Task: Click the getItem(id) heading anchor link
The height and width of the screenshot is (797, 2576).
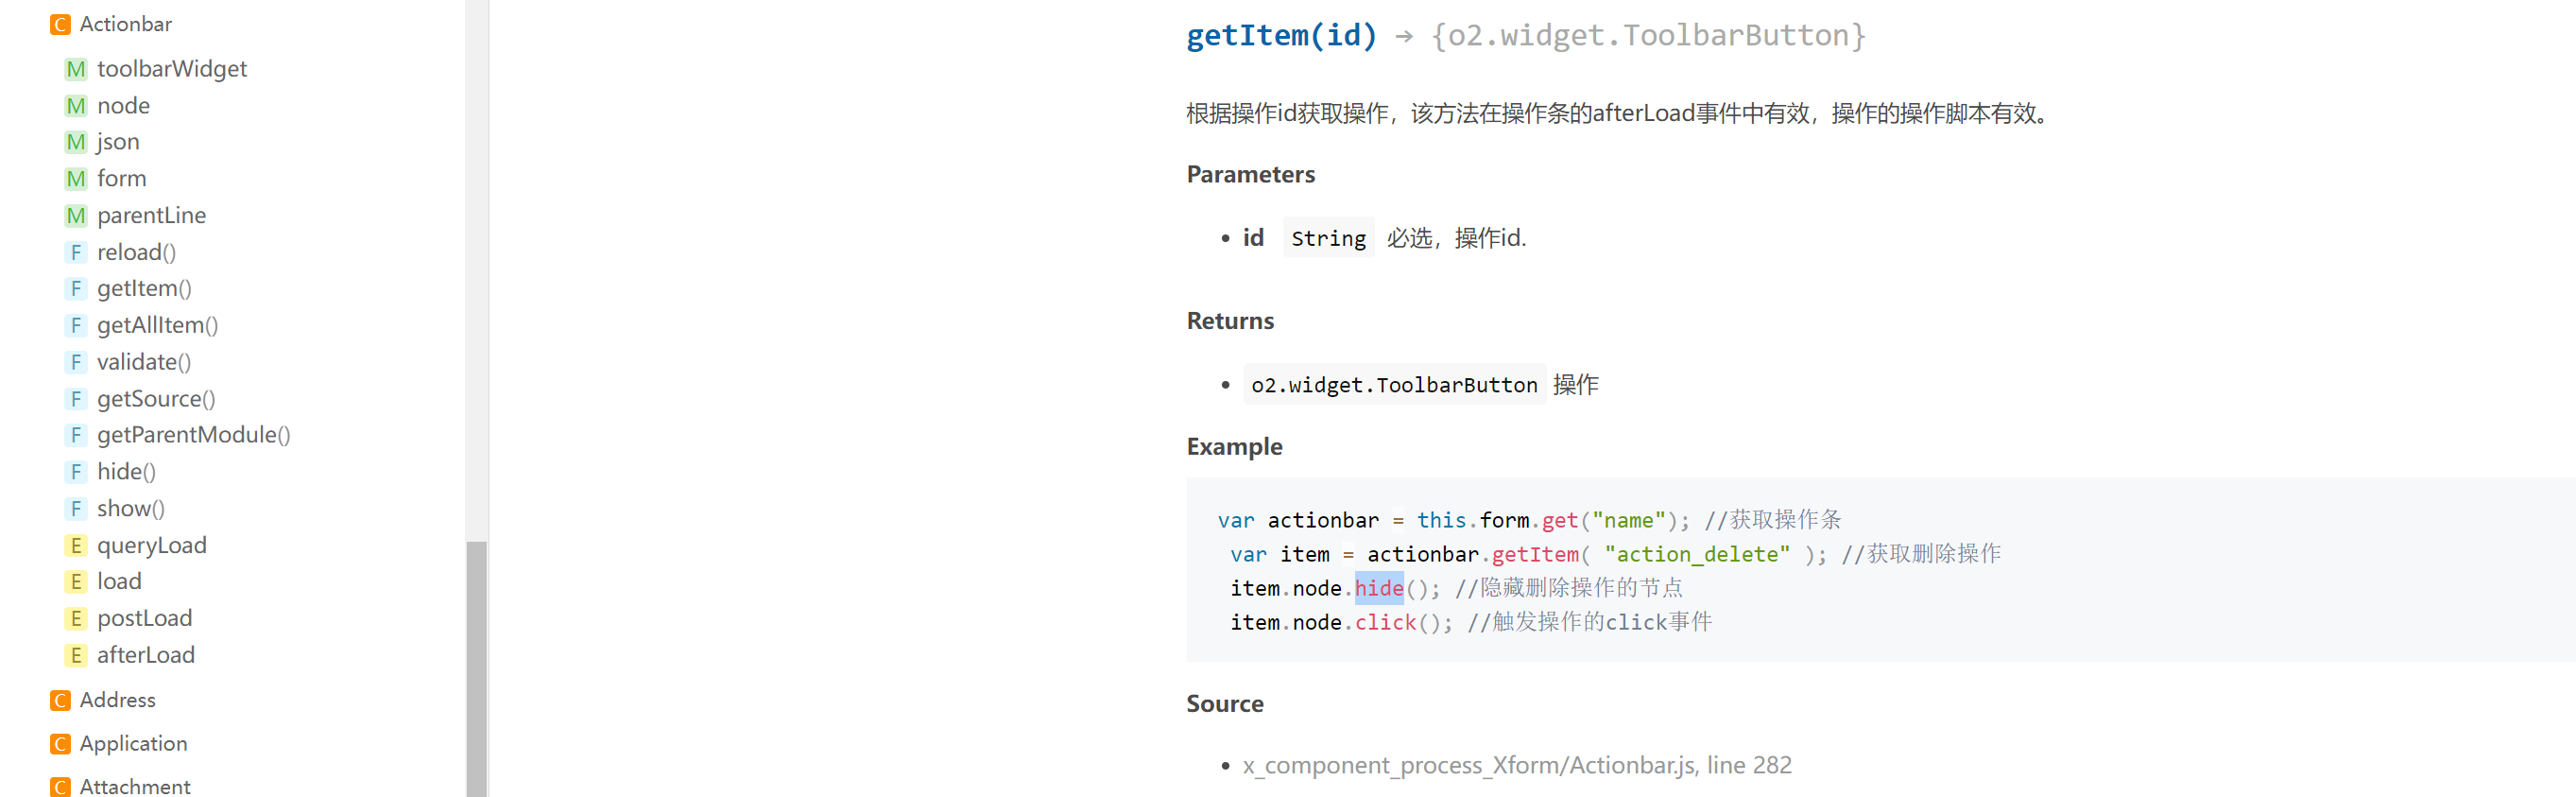Action: [x=1280, y=36]
